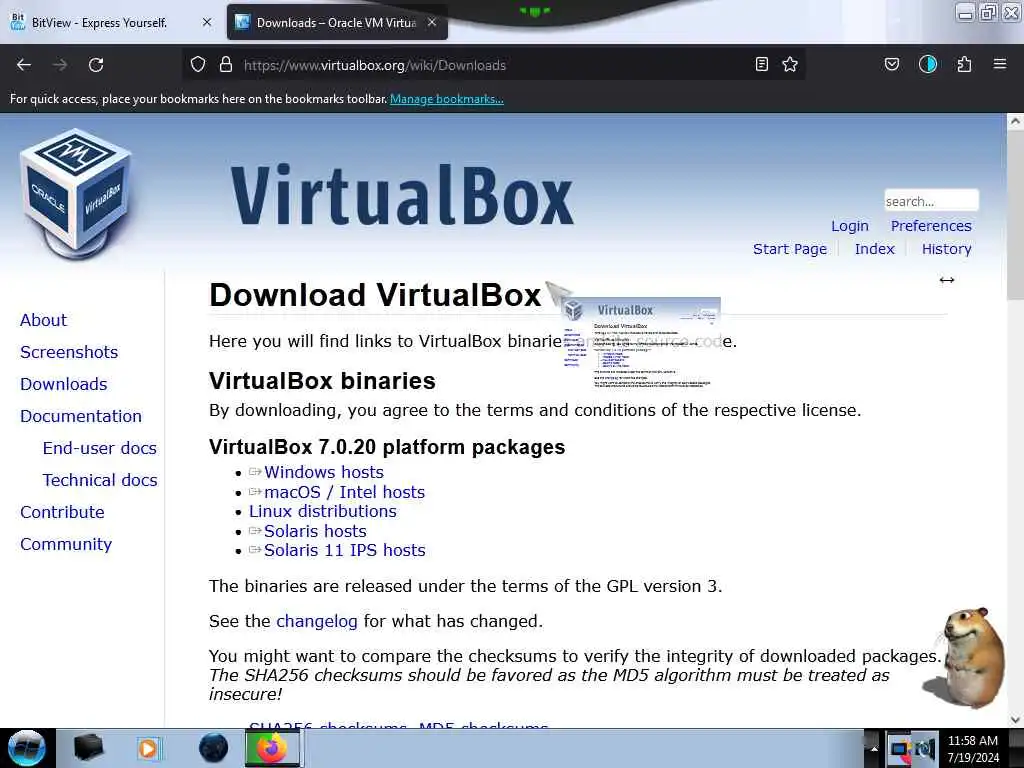The height and width of the screenshot is (768, 1024).
Task: Show hidden system tray icons arrow
Action: (x=873, y=748)
